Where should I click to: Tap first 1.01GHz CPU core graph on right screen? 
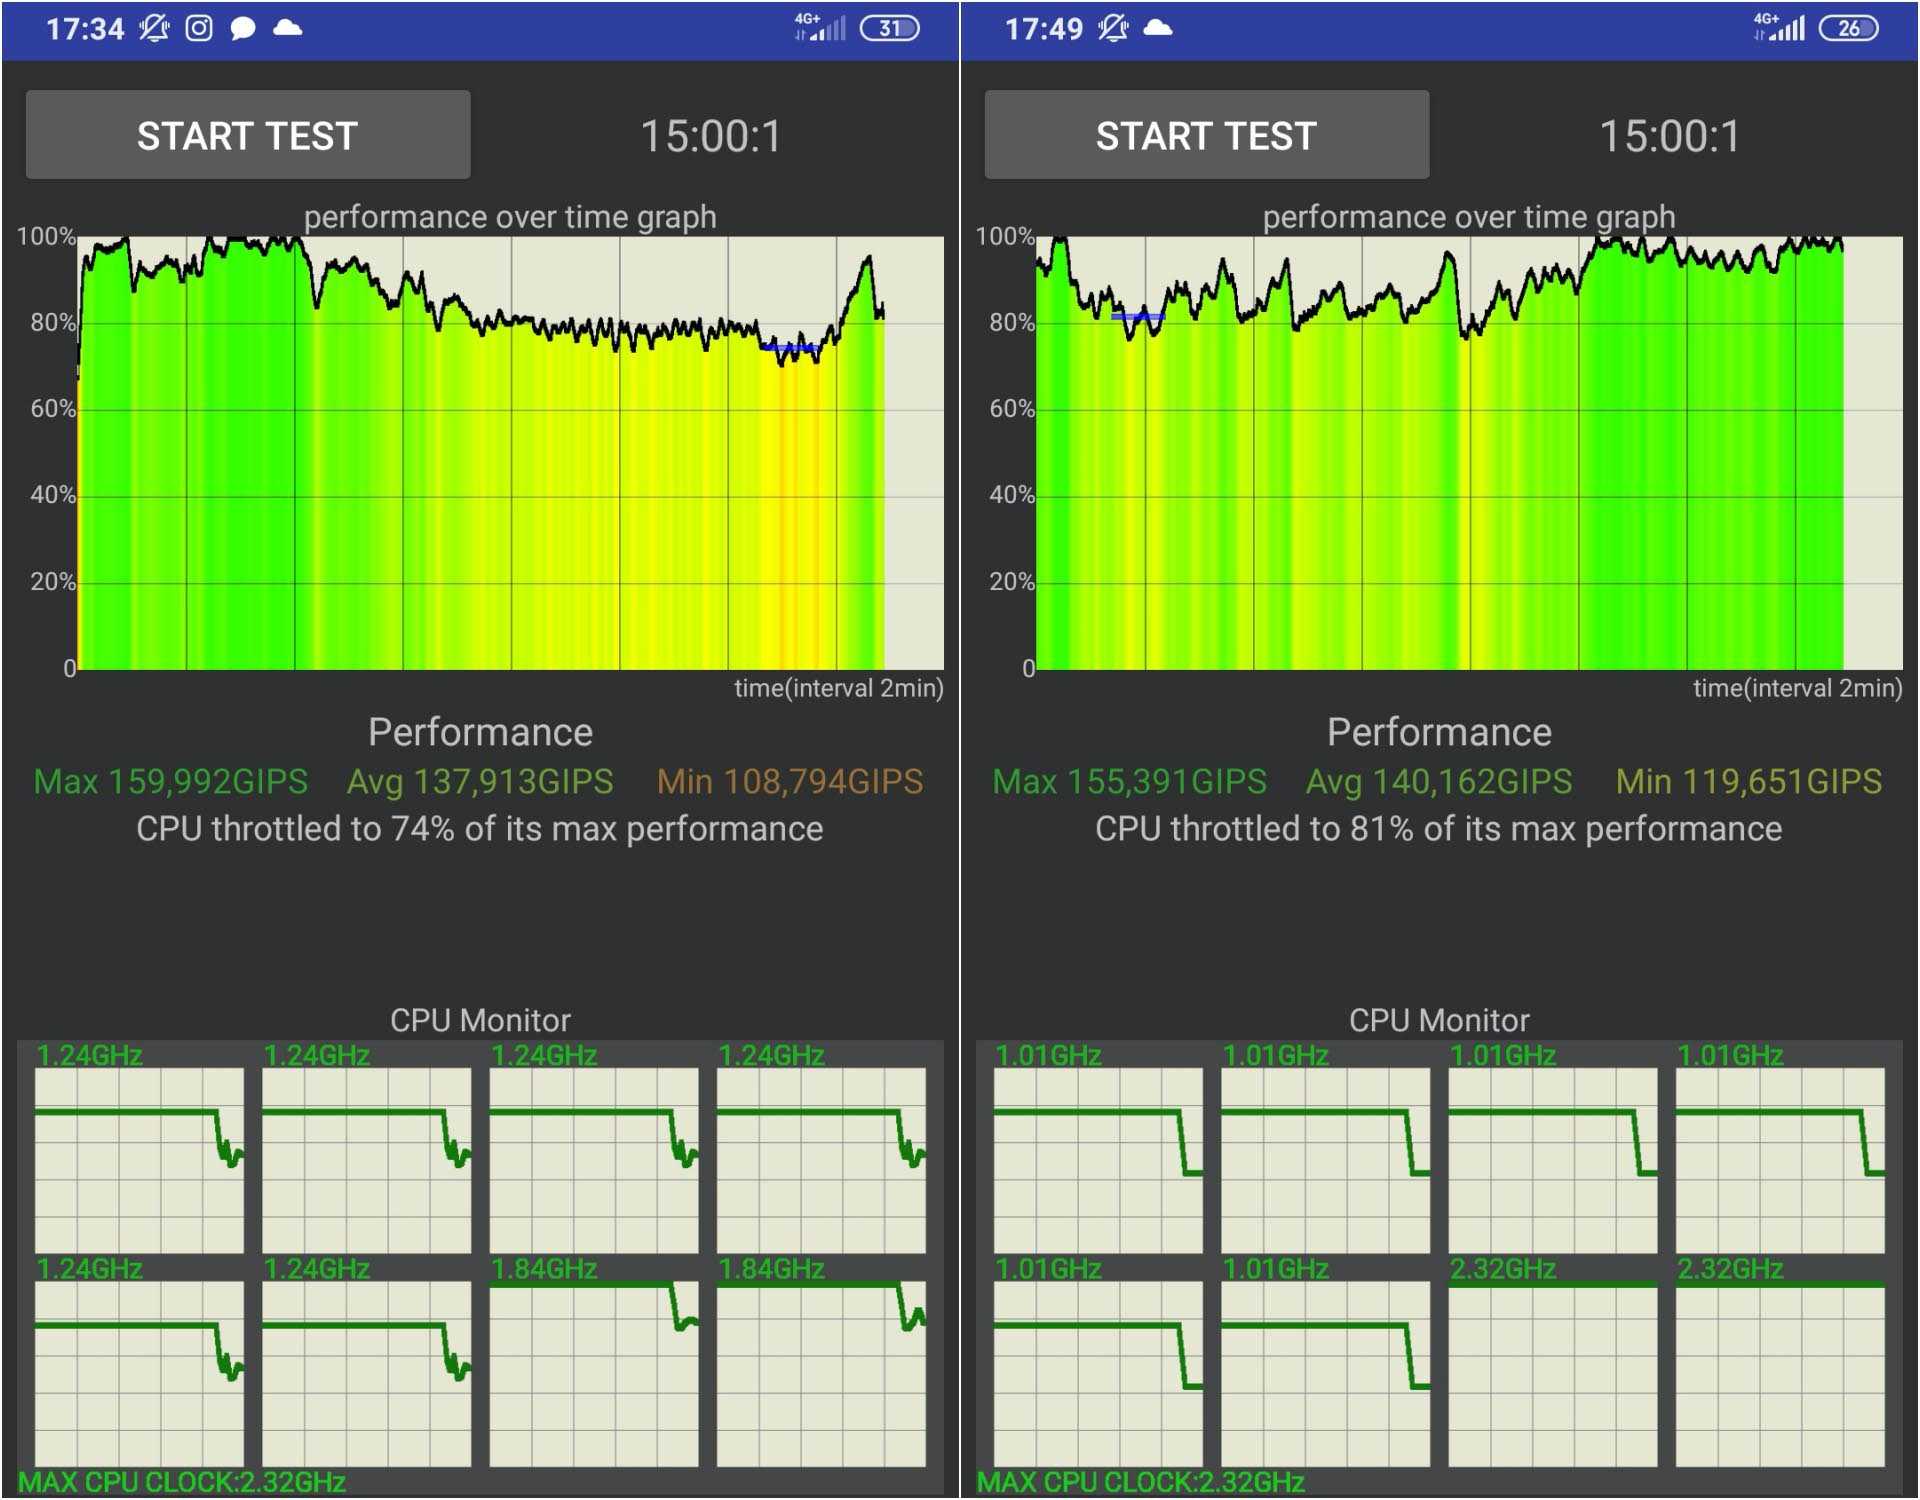tap(1097, 1159)
